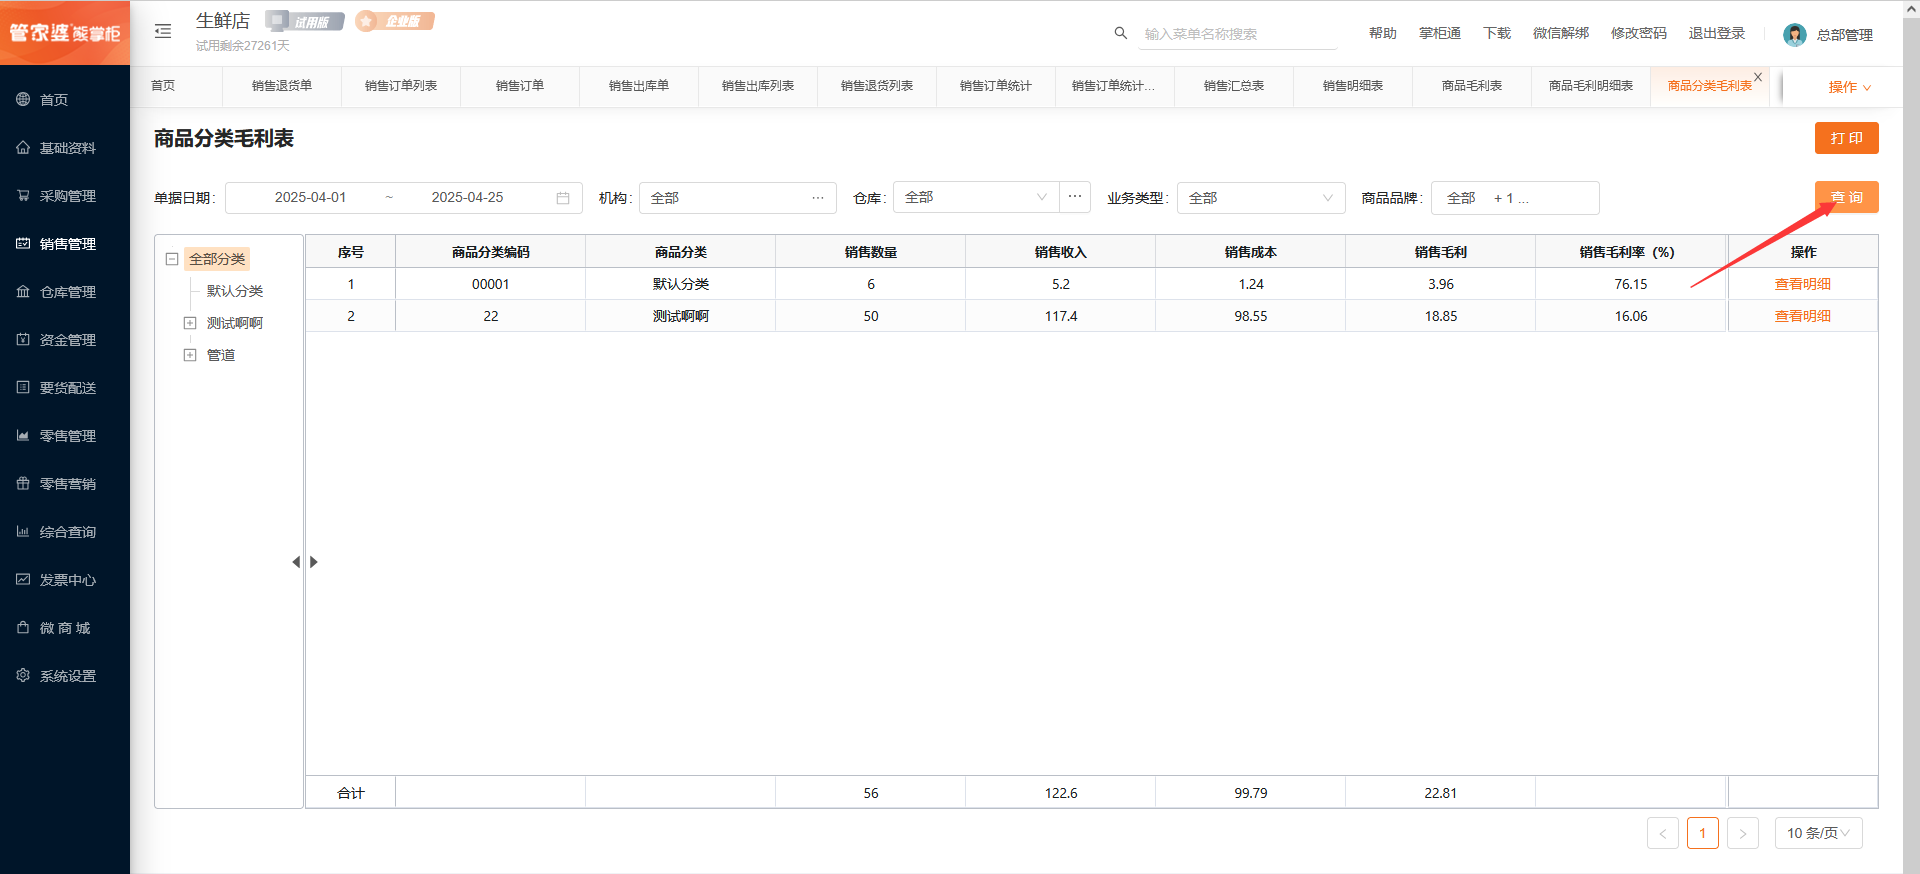Click 退出登录 link

coord(1717,33)
